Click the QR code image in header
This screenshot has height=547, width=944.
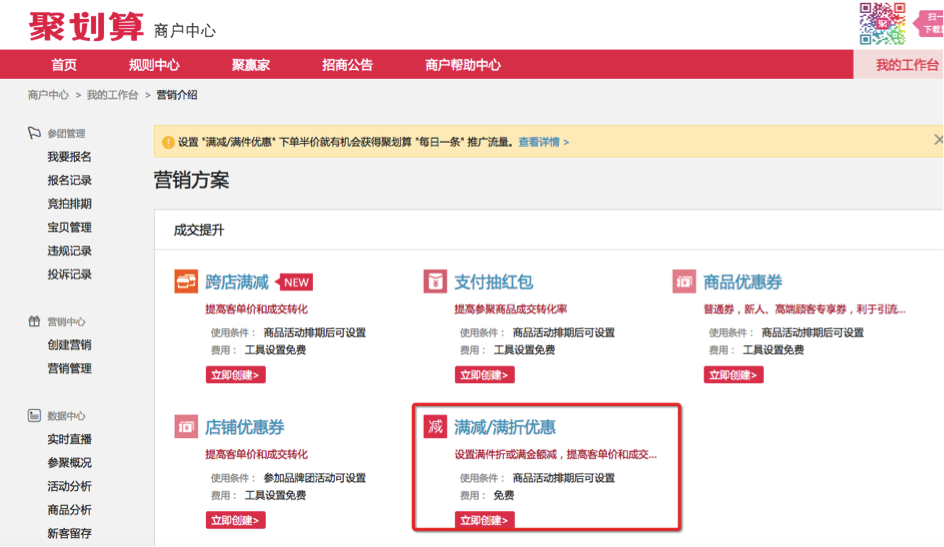point(882,23)
